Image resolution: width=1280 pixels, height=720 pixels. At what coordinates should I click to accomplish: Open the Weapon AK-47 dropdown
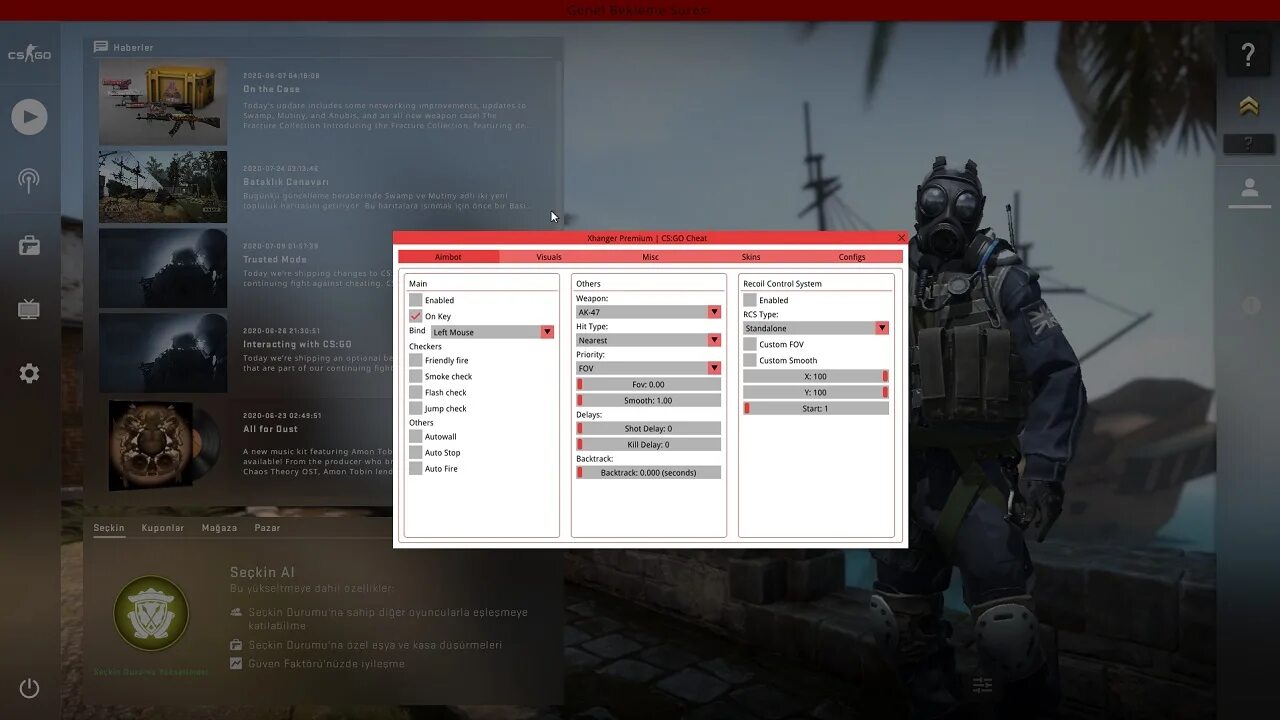tap(648, 312)
